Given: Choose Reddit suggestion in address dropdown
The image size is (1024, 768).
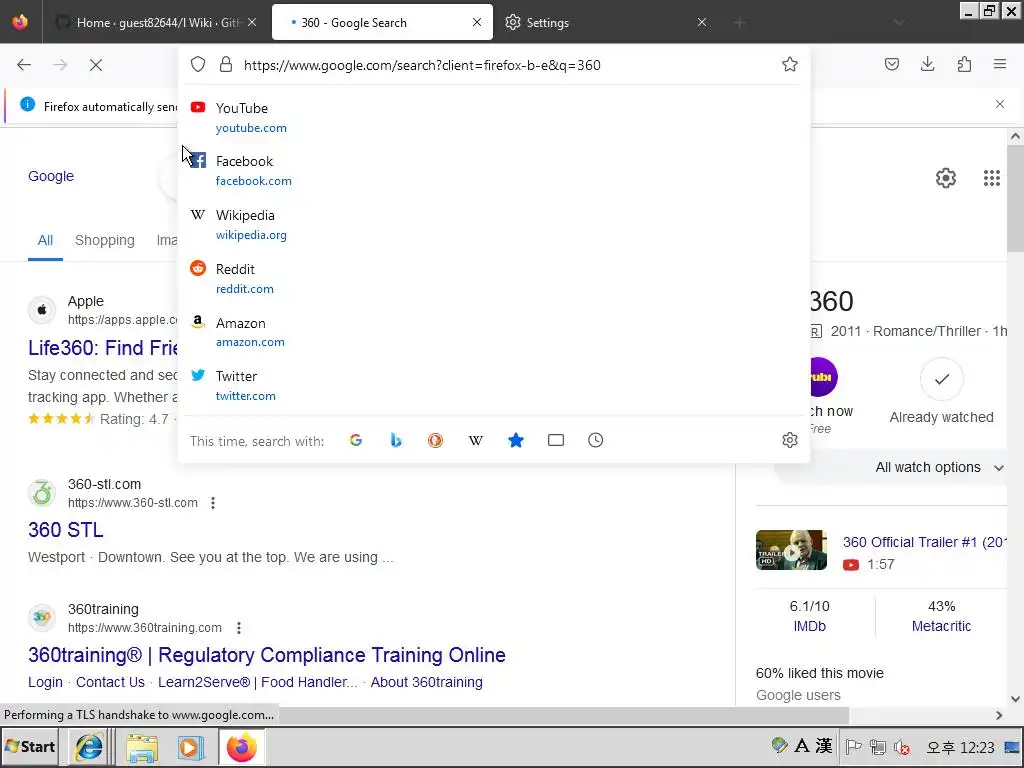Looking at the screenshot, I should (494, 278).
